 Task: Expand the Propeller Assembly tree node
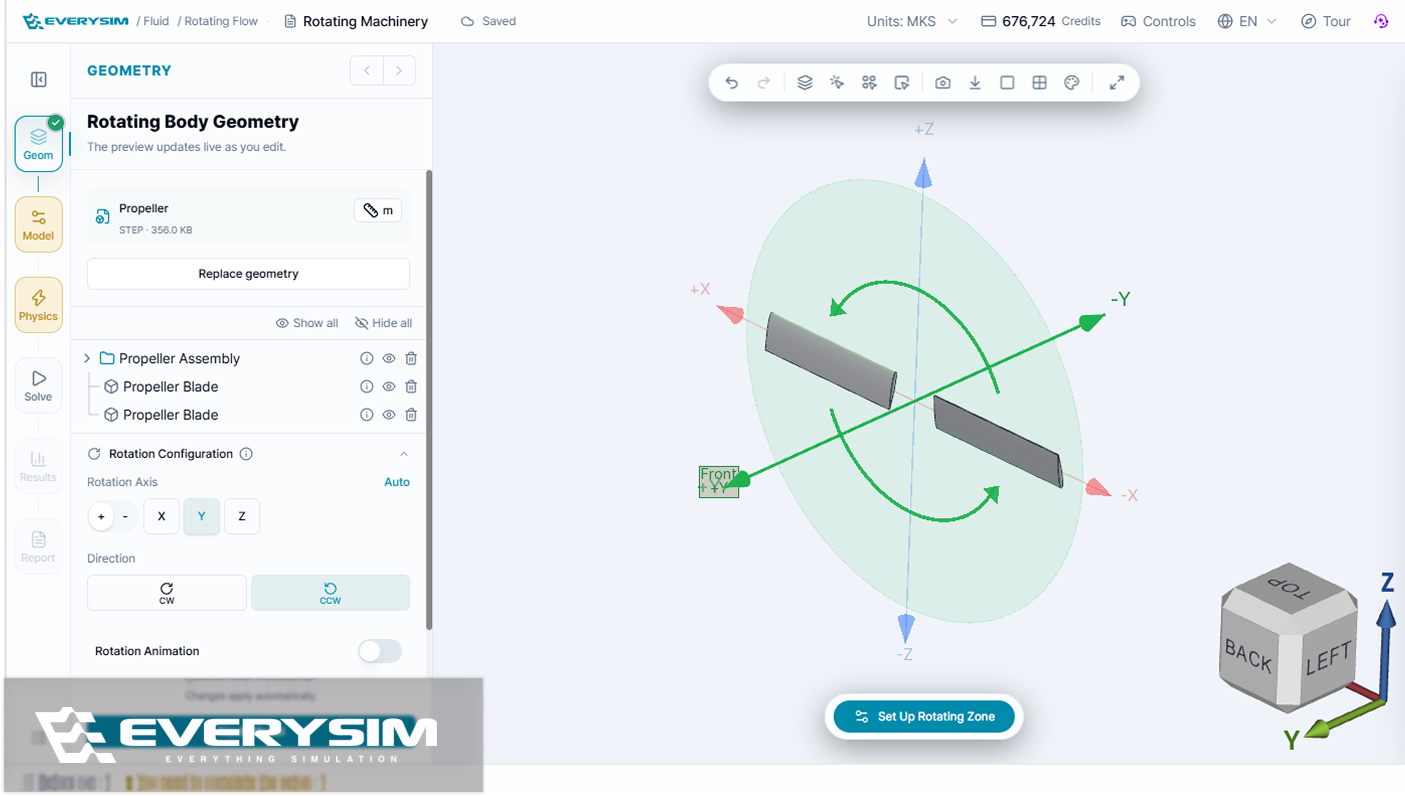pyautogui.click(x=87, y=358)
